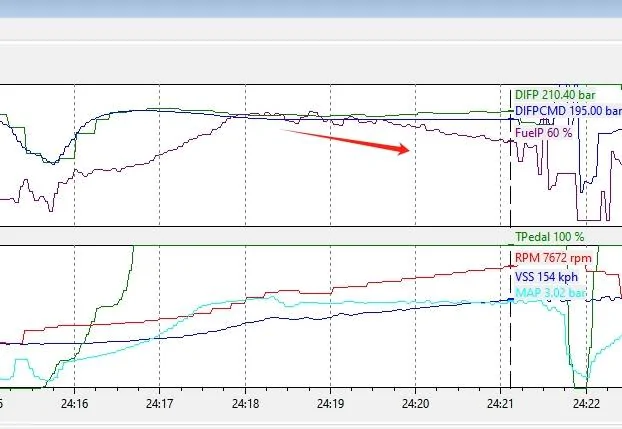Click the FuelP 60 % readout label
The image size is (622, 429).
[x=543, y=133]
